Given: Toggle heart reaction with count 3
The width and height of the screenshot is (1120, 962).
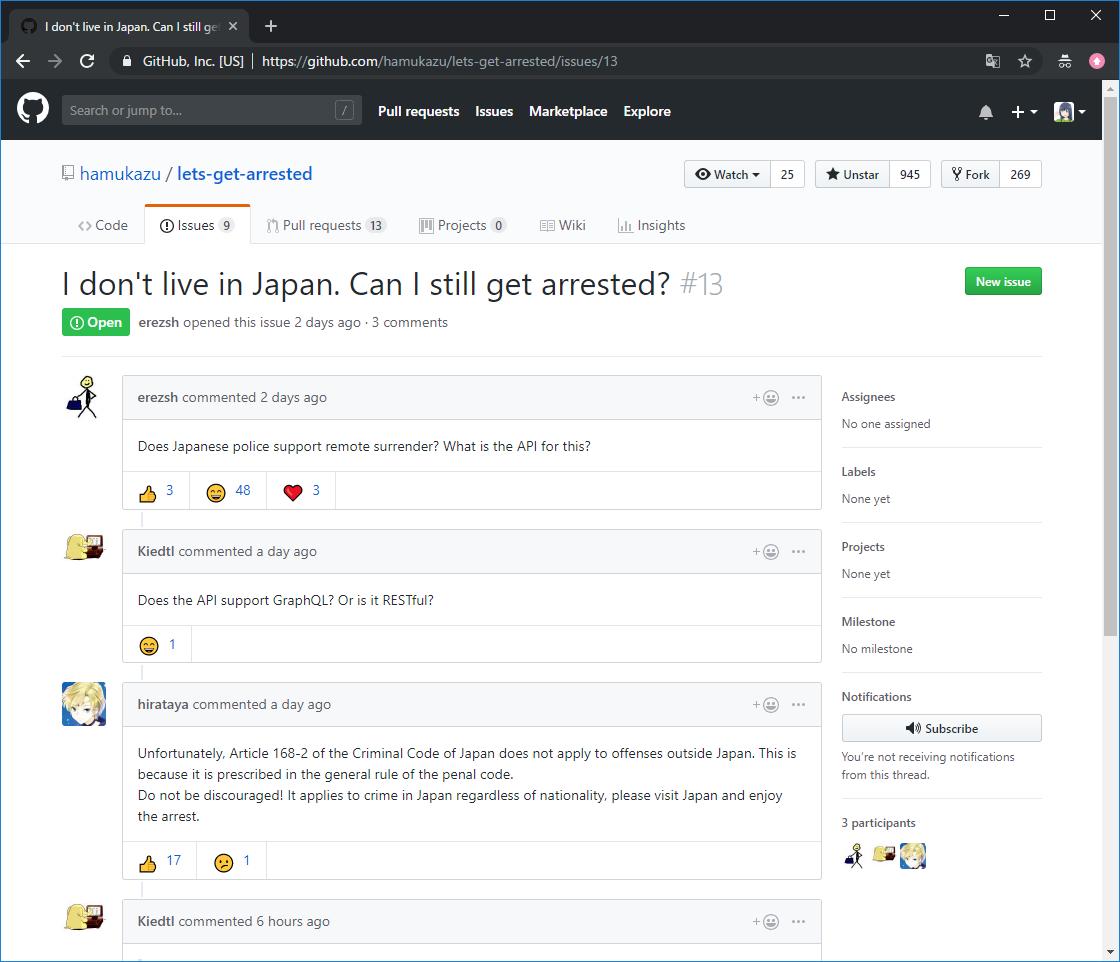Looking at the screenshot, I should pos(301,491).
